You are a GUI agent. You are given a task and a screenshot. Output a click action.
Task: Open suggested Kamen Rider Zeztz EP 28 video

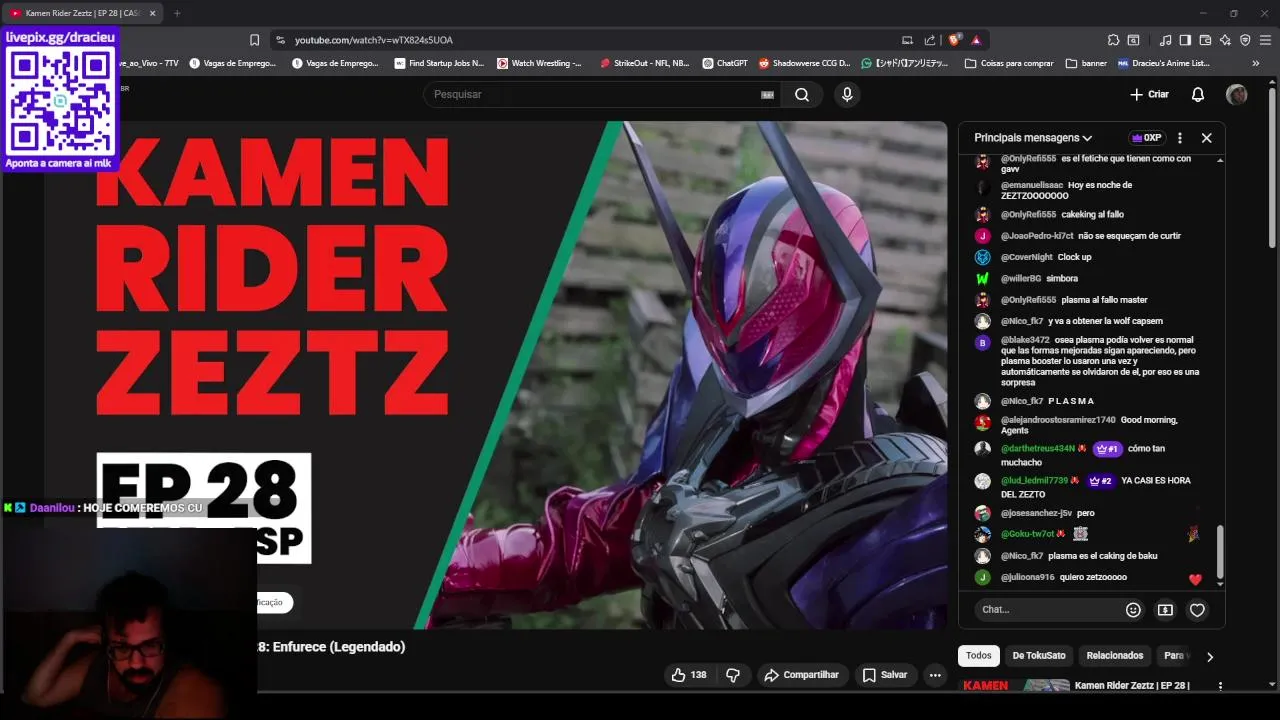pyautogui.click(x=1132, y=685)
